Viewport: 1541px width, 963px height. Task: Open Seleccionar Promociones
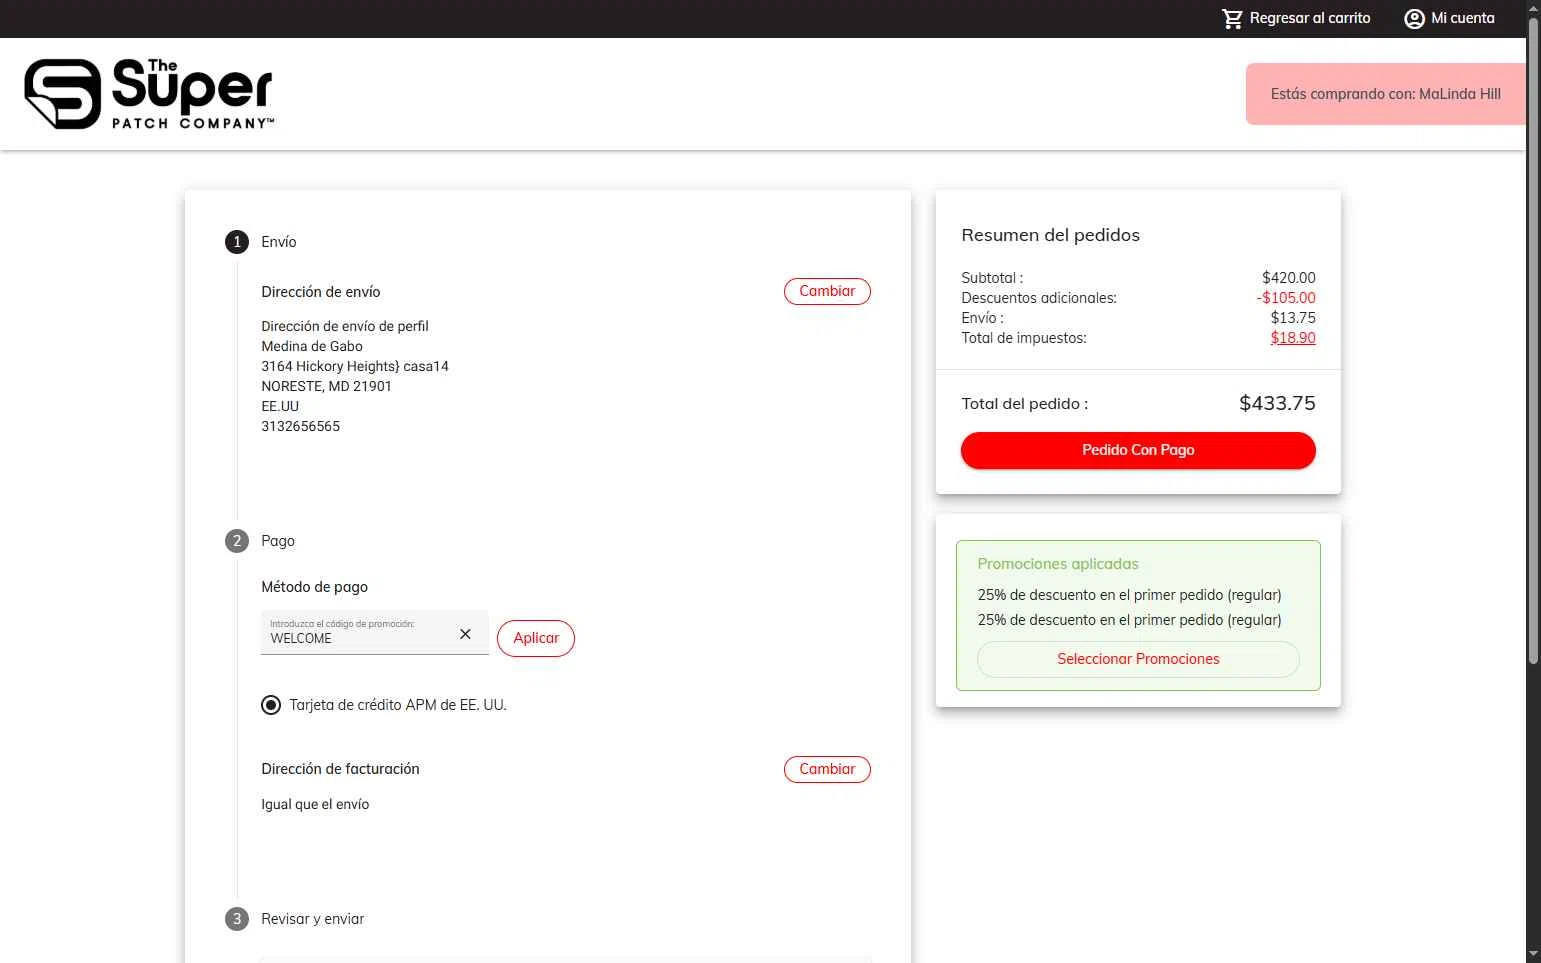click(1138, 659)
